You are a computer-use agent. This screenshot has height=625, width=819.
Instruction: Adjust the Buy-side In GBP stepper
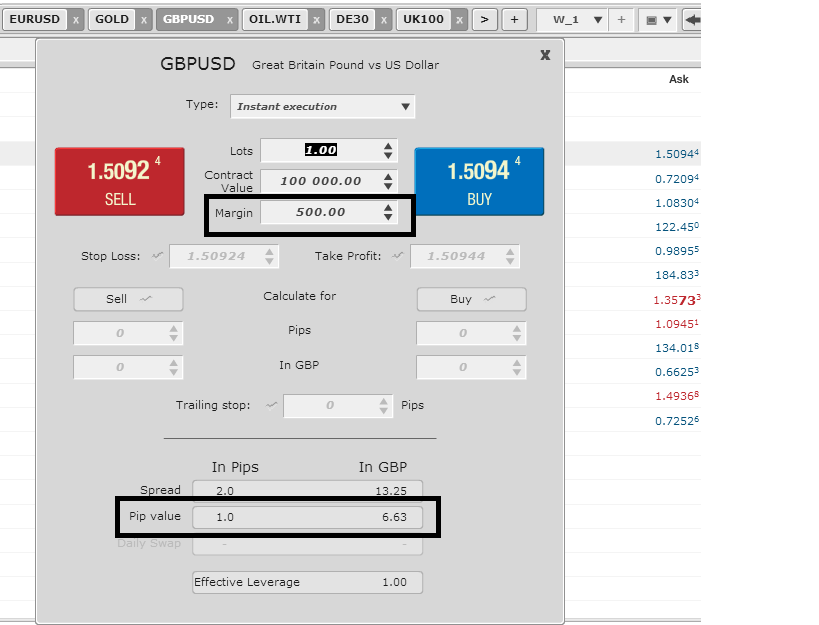point(517,367)
